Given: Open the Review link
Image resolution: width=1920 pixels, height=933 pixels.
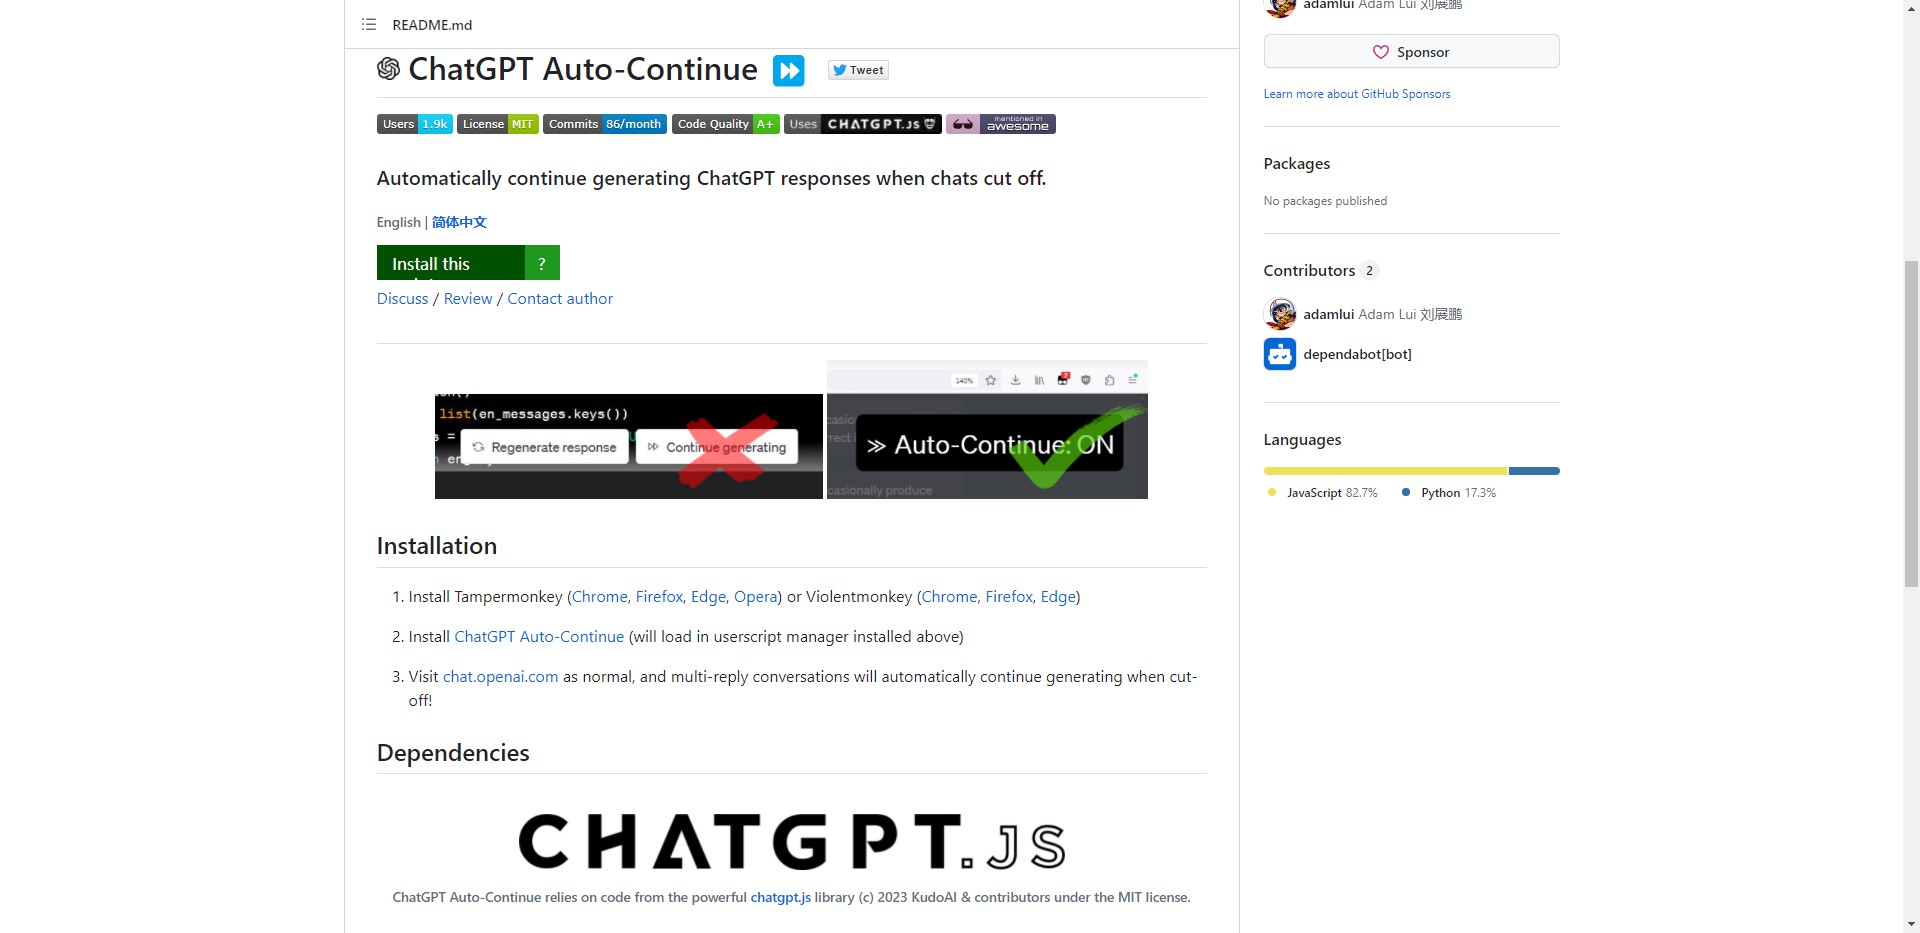Looking at the screenshot, I should pos(468,298).
